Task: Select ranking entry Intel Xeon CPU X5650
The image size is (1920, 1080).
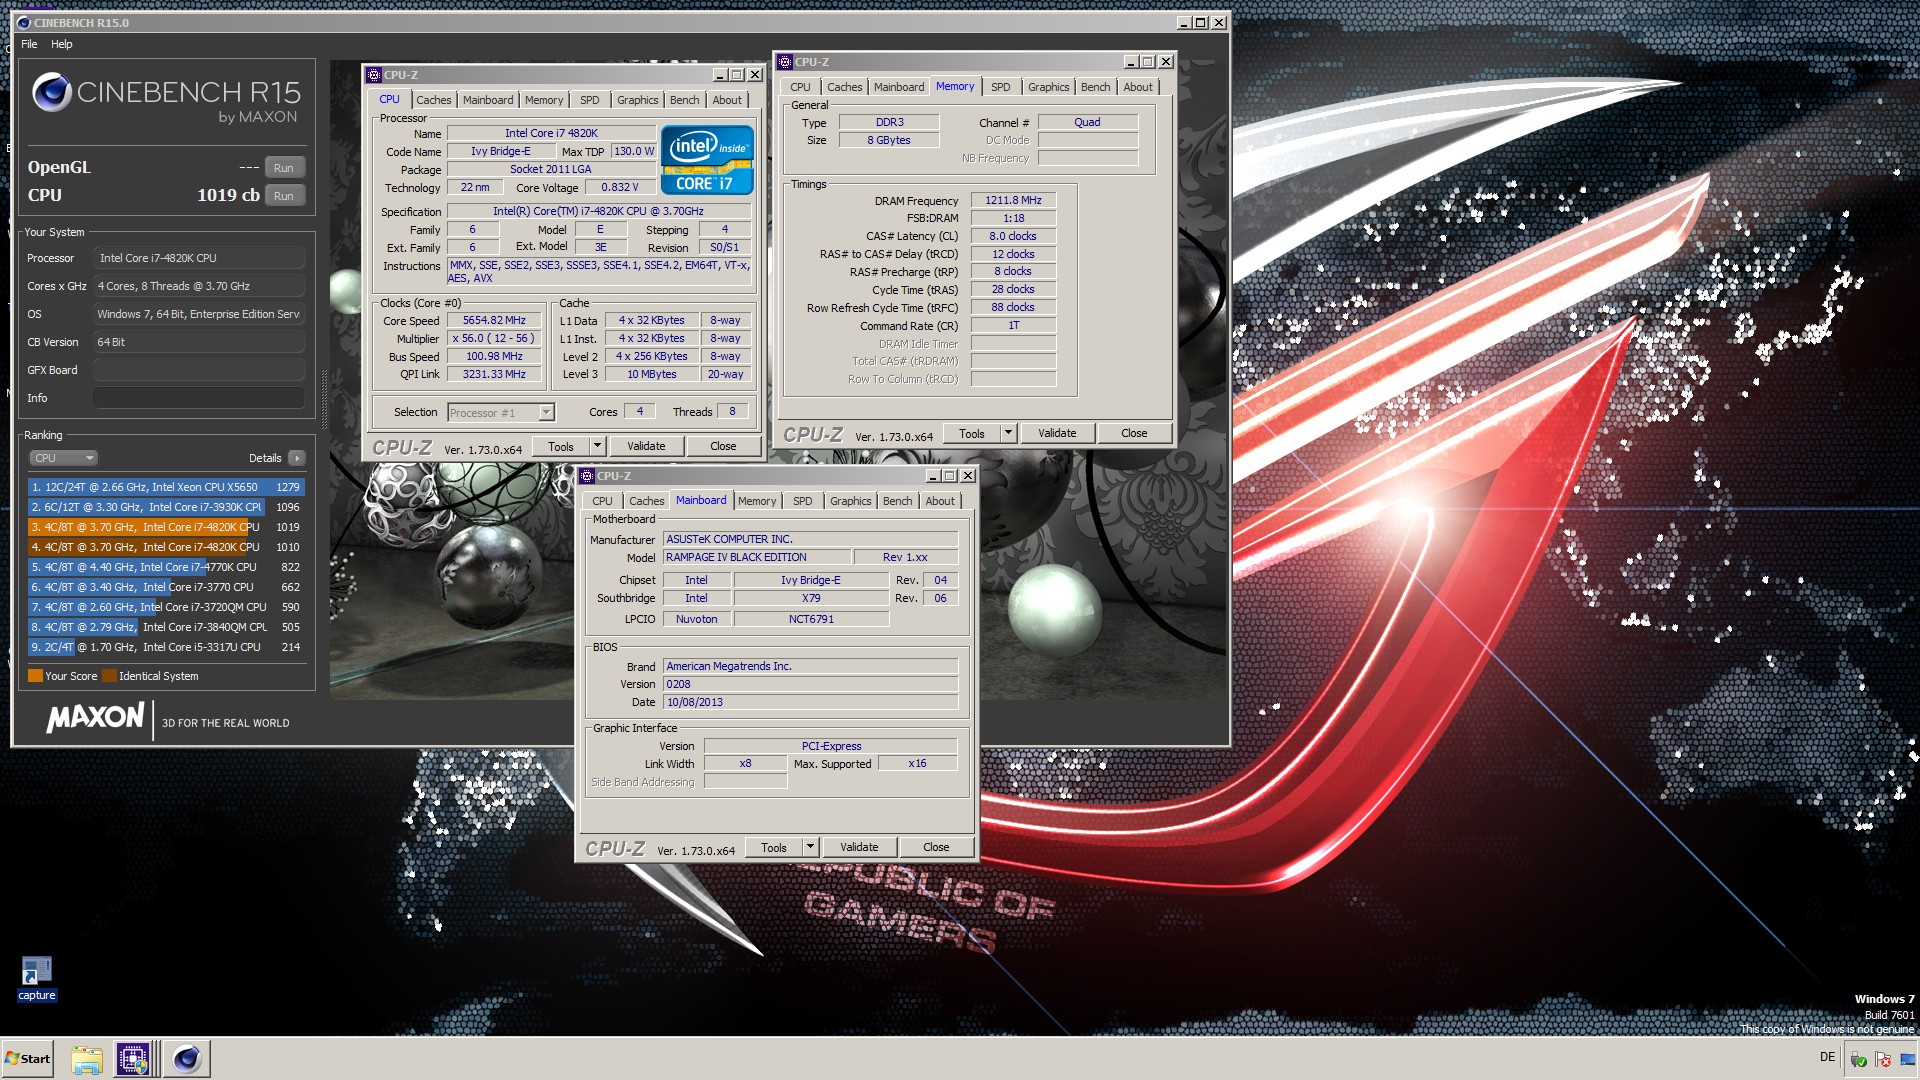Action: pyautogui.click(x=166, y=487)
